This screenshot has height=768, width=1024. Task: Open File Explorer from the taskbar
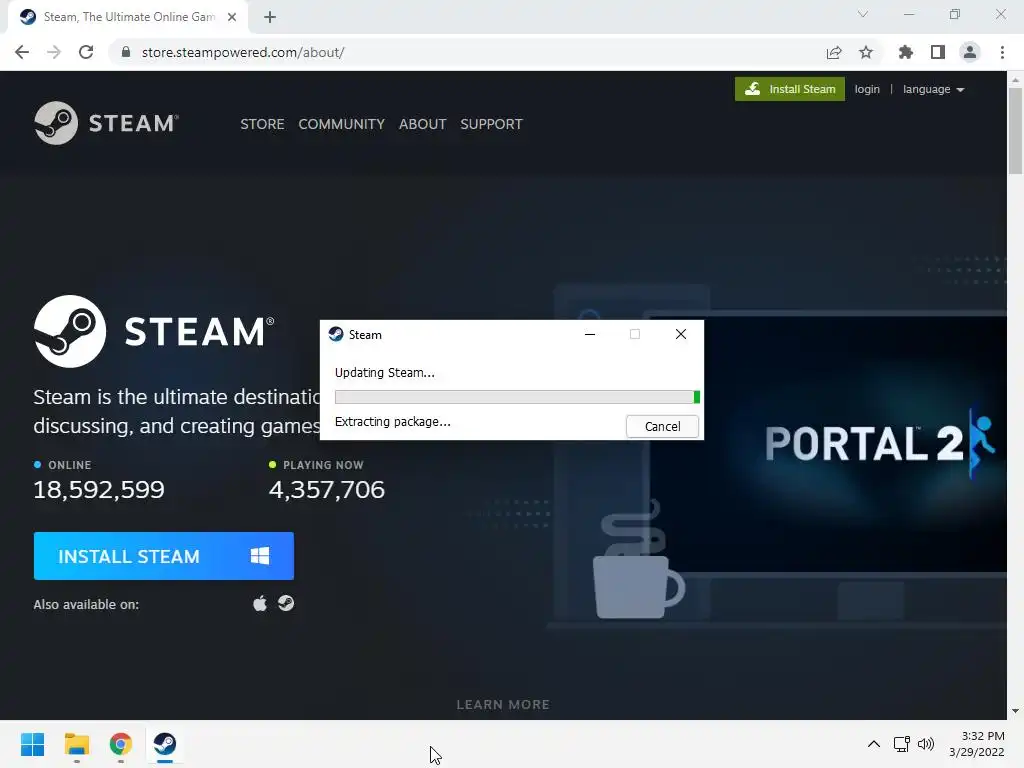(x=76, y=744)
